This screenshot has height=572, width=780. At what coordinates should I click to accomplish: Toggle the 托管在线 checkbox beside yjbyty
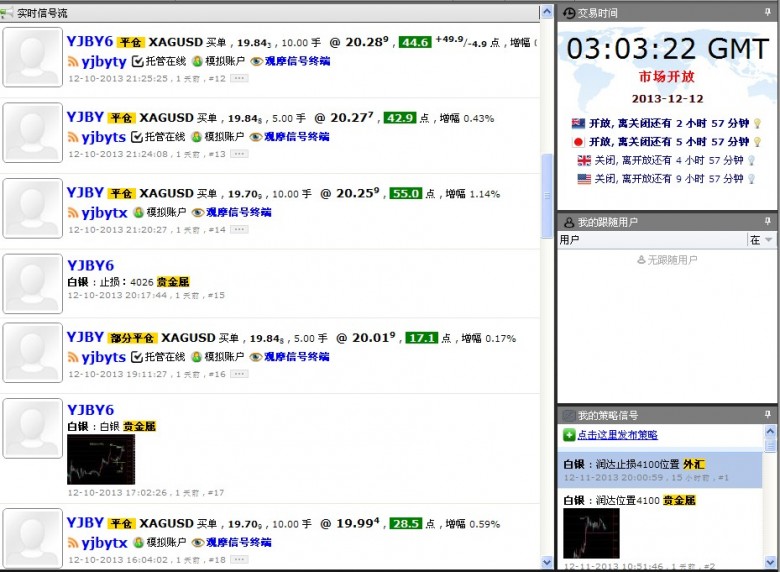tap(137, 61)
